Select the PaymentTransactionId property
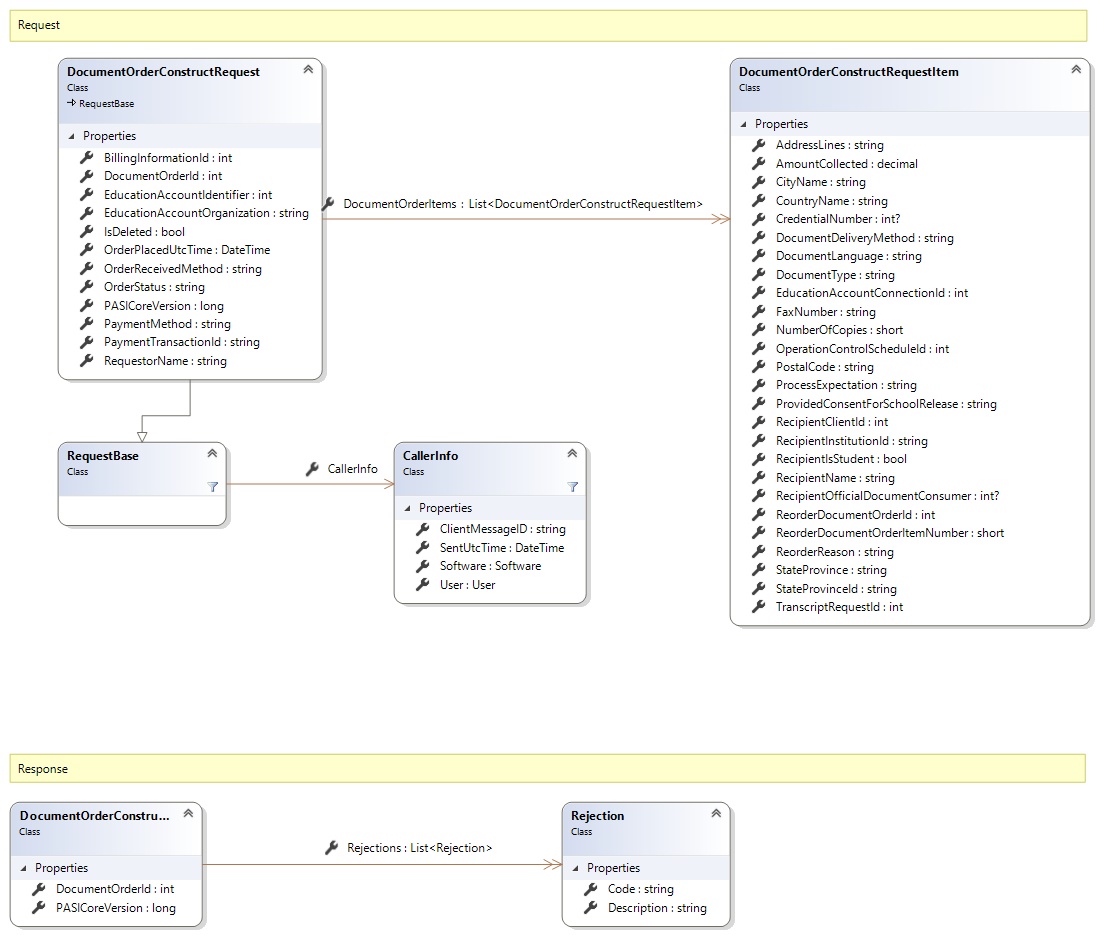Viewport: 1099px width, 935px height. pyautogui.click(x=181, y=342)
